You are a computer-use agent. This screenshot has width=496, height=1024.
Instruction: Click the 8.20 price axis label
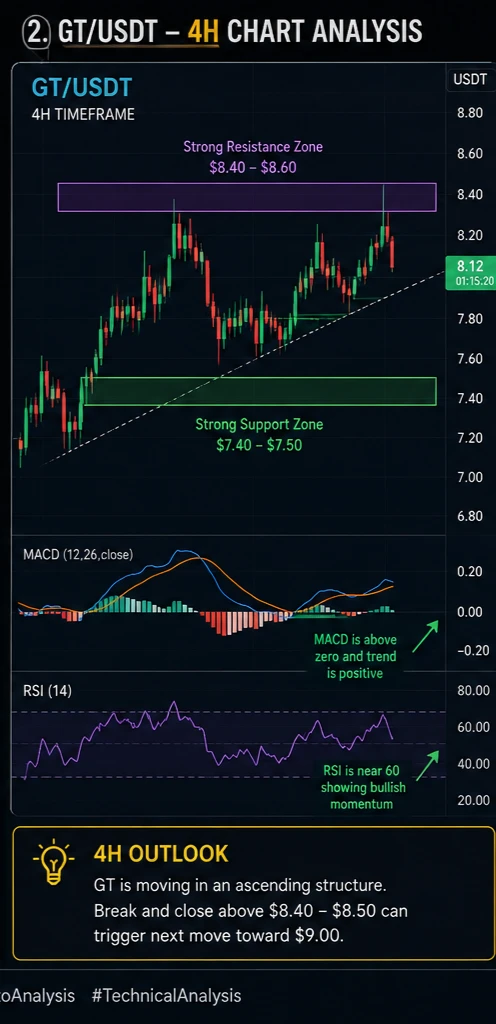(x=470, y=235)
